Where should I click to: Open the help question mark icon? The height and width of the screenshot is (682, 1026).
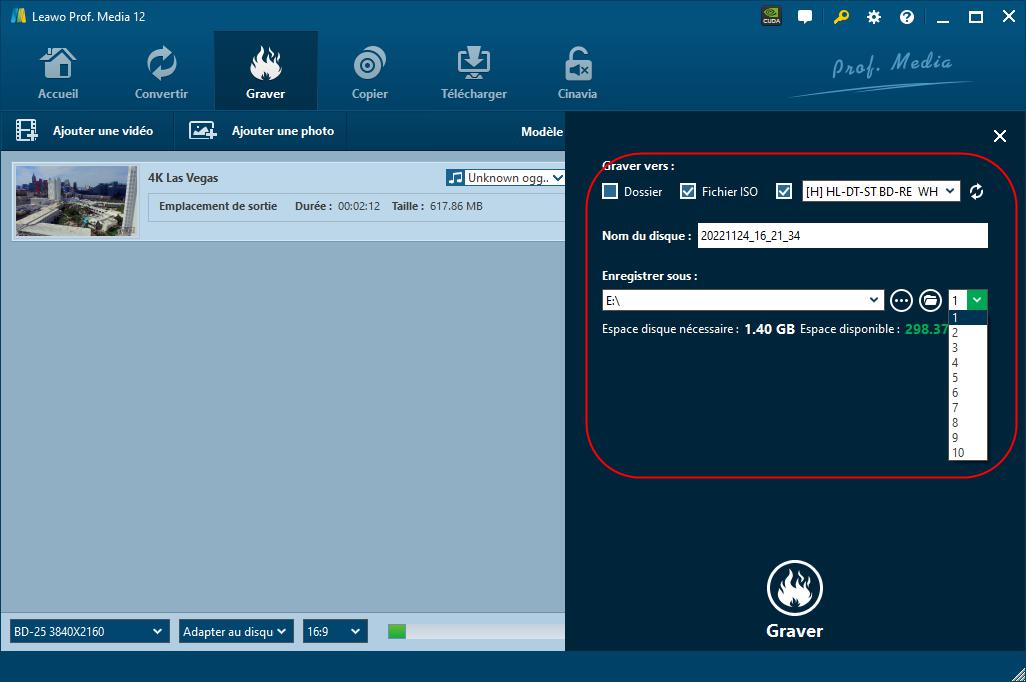(907, 17)
